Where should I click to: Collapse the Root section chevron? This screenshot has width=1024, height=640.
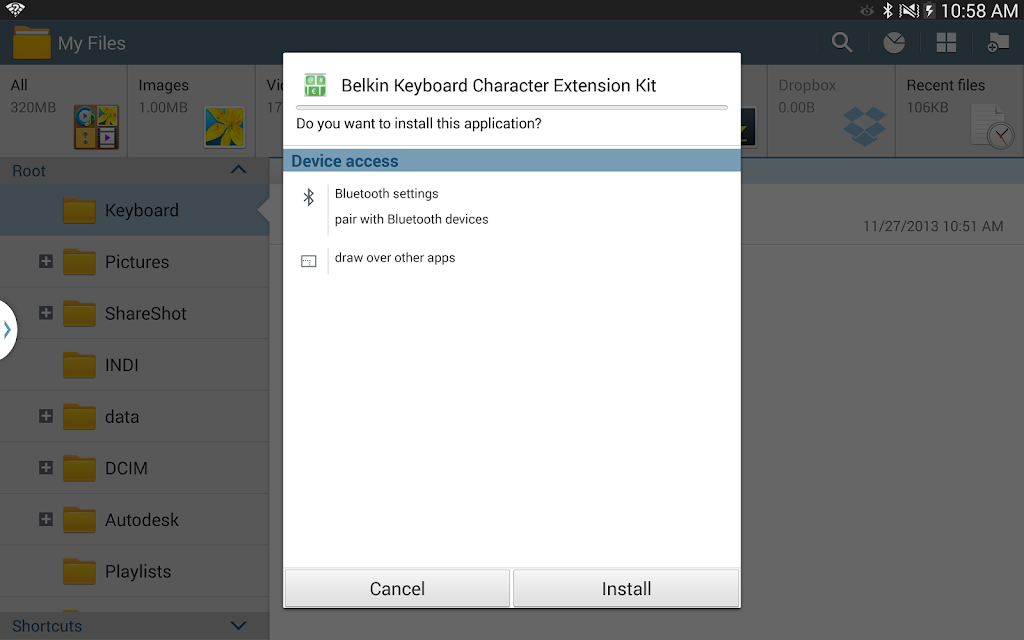click(x=238, y=170)
